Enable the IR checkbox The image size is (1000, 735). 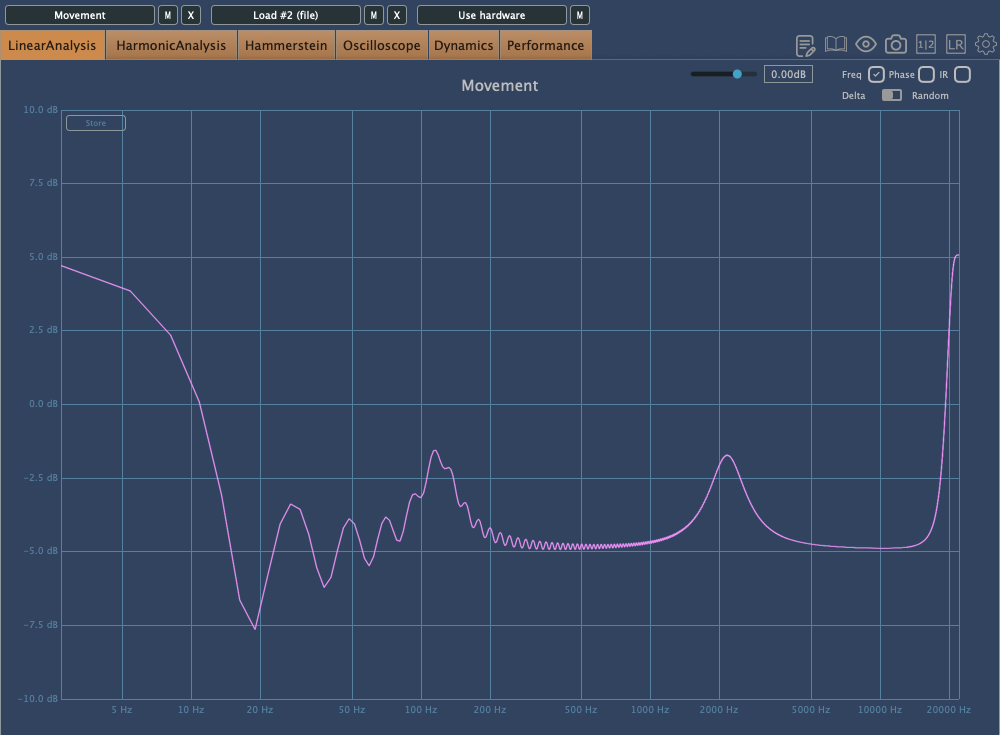click(x=962, y=75)
